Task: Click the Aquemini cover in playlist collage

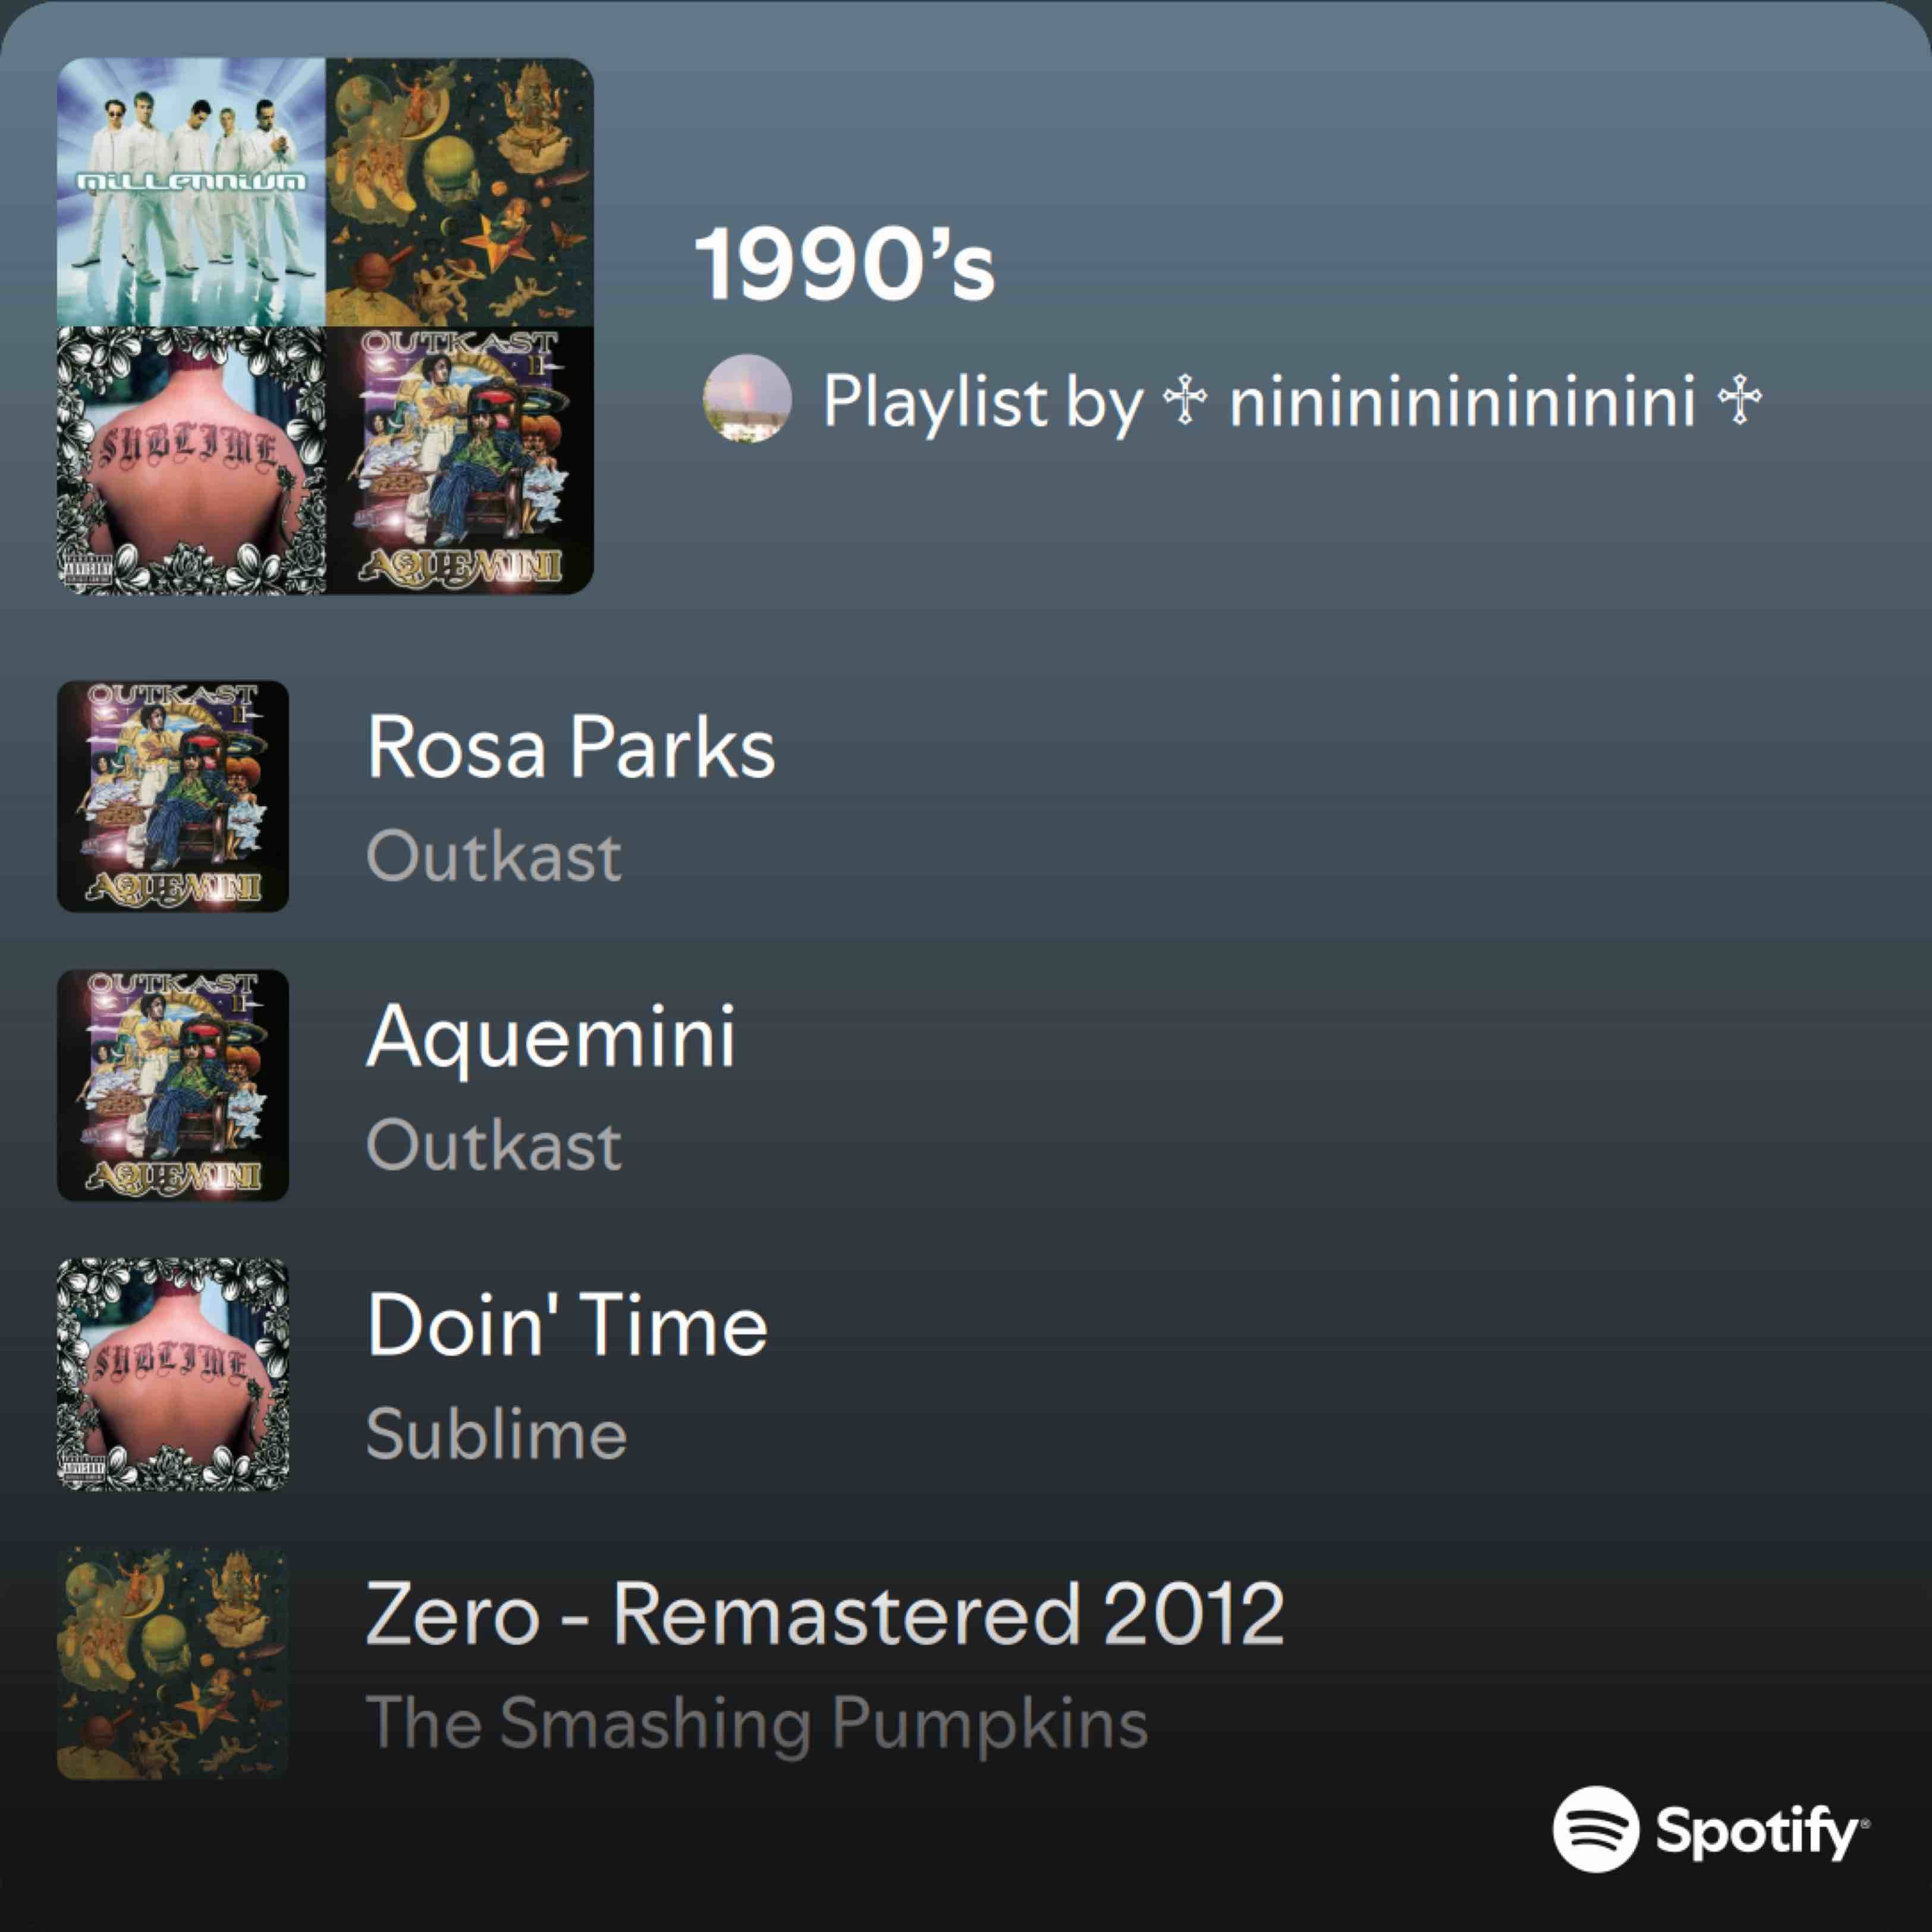Action: tap(460, 460)
